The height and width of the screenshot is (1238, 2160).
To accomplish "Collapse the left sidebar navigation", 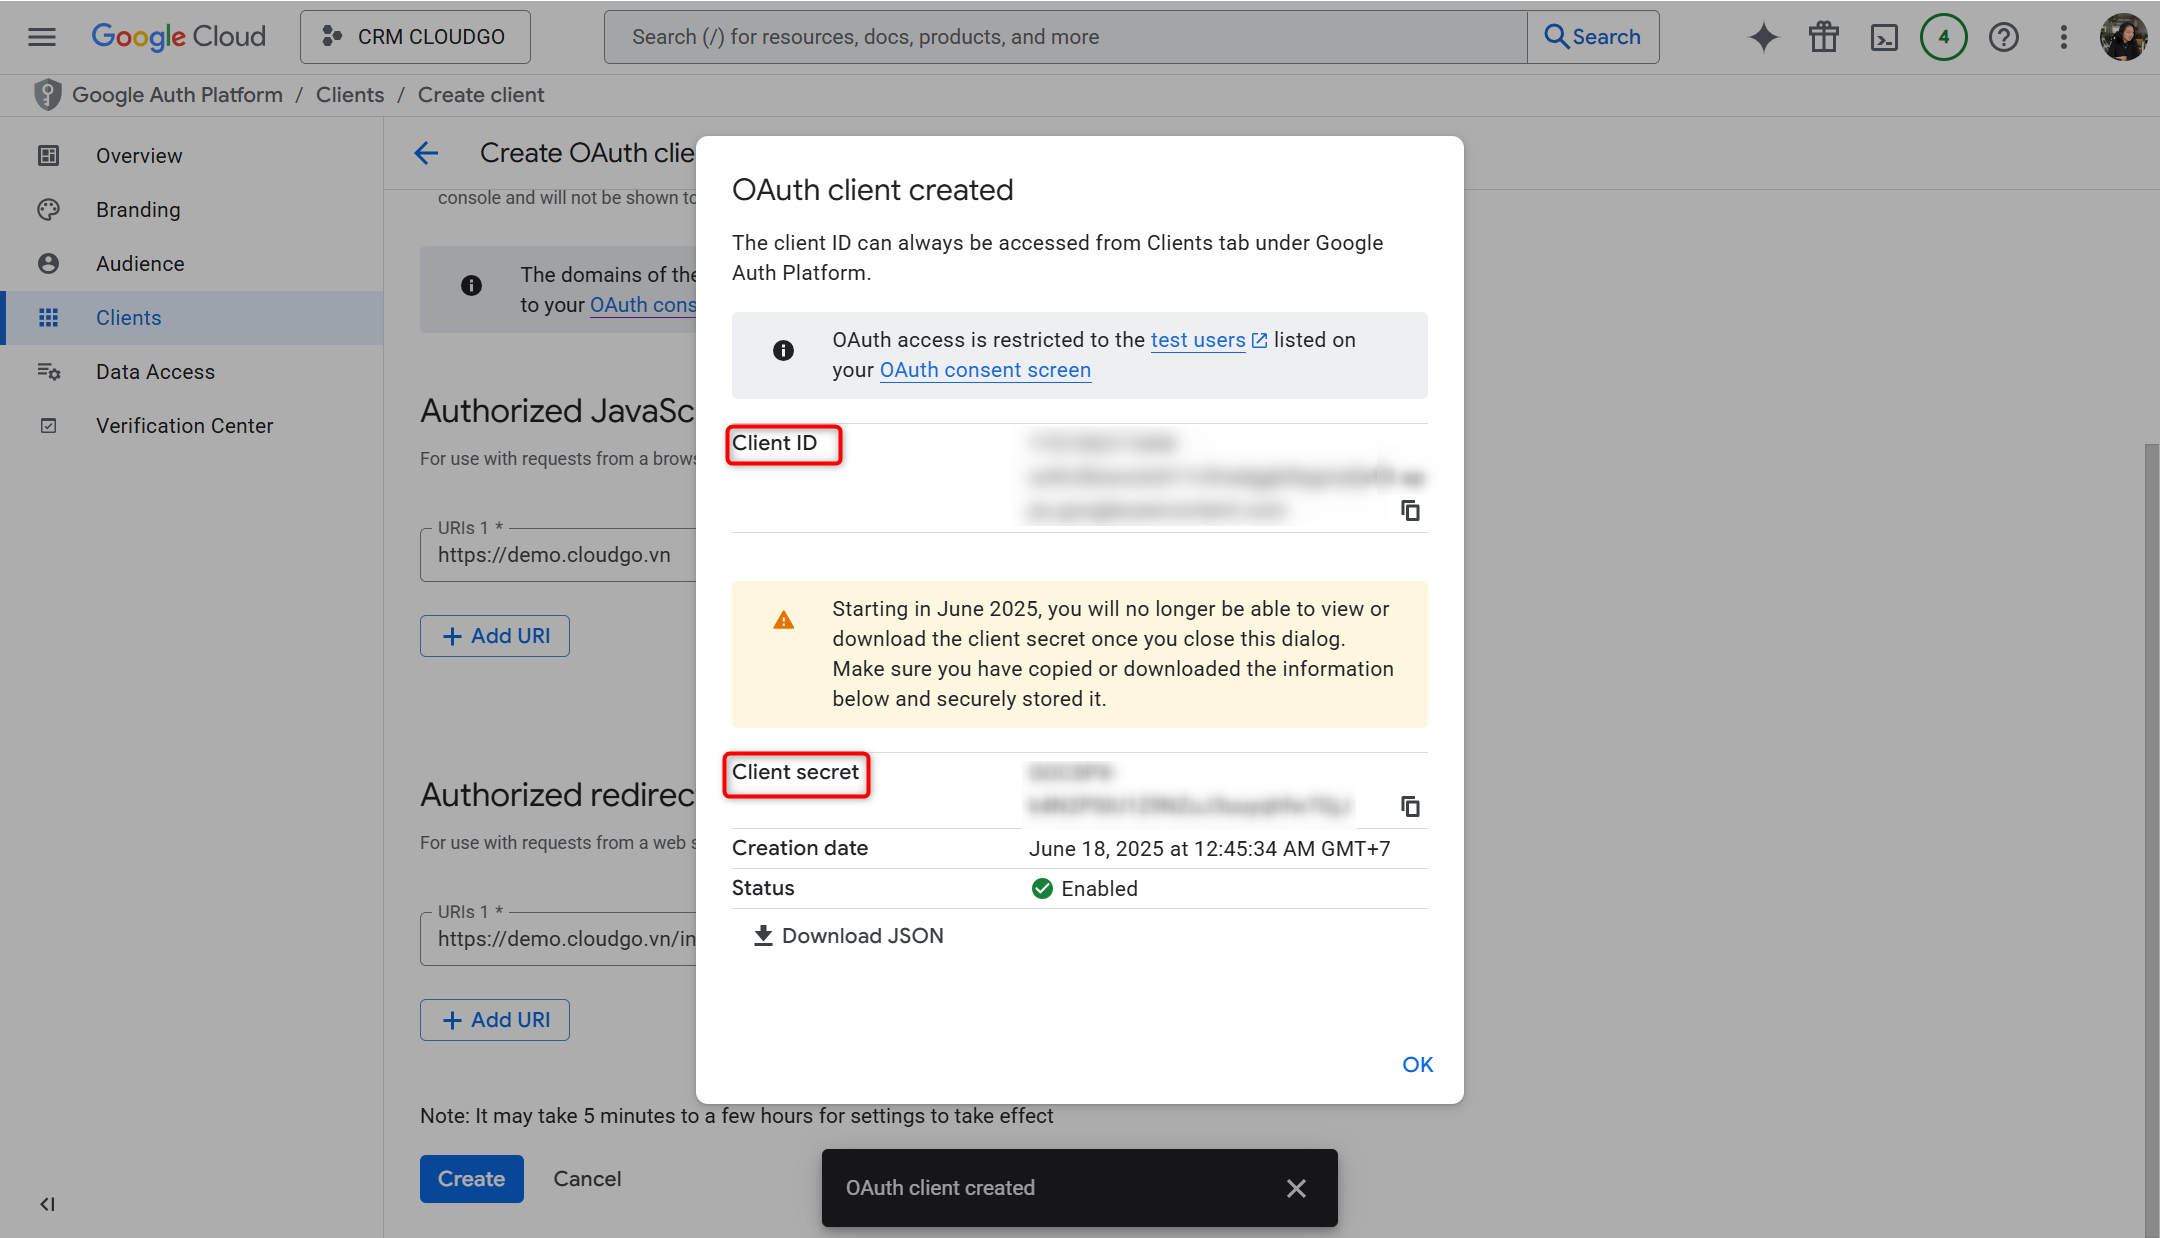I will pyautogui.click(x=46, y=1204).
